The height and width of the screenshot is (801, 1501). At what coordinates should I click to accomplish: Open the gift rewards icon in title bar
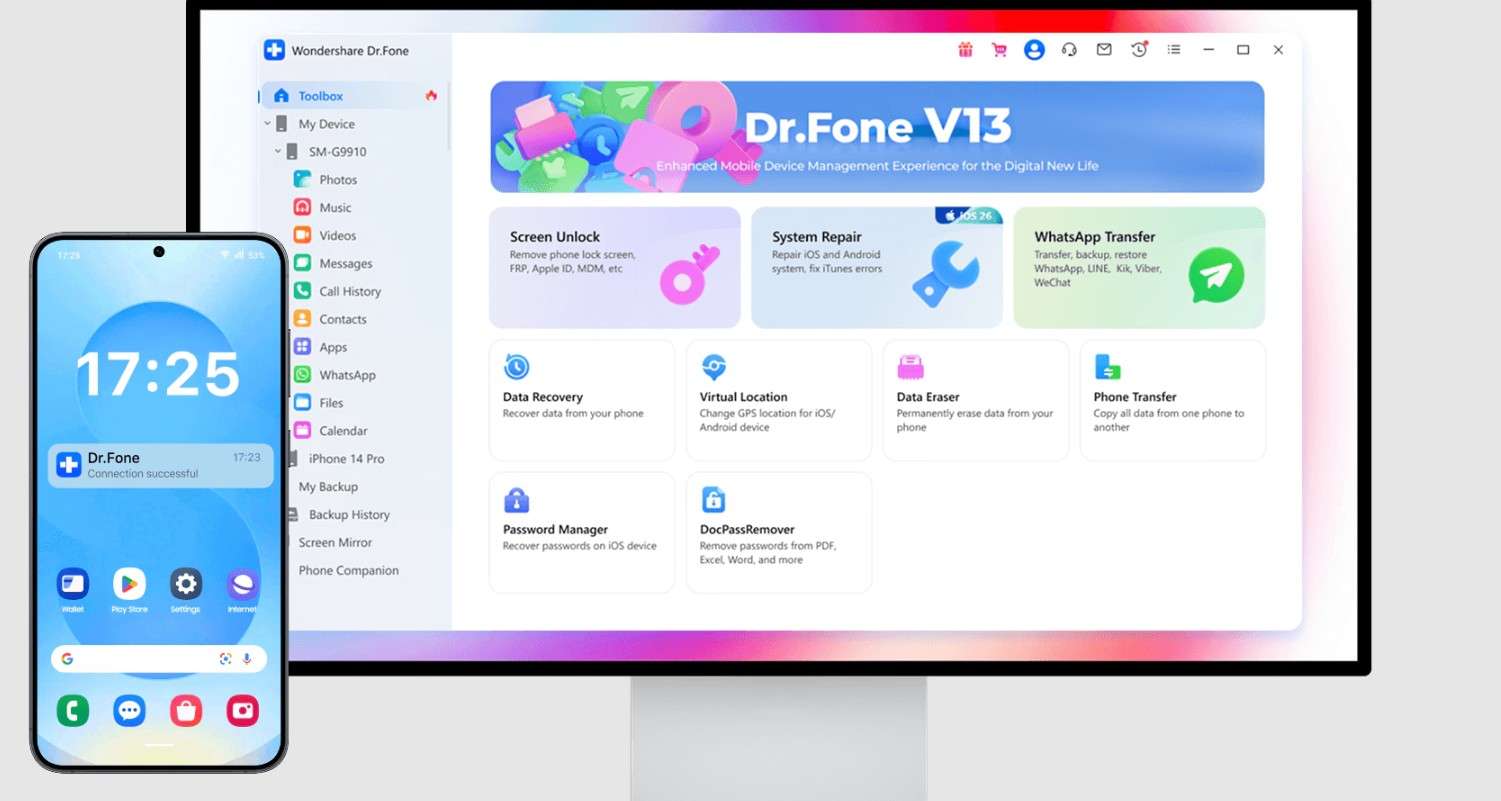pos(965,50)
